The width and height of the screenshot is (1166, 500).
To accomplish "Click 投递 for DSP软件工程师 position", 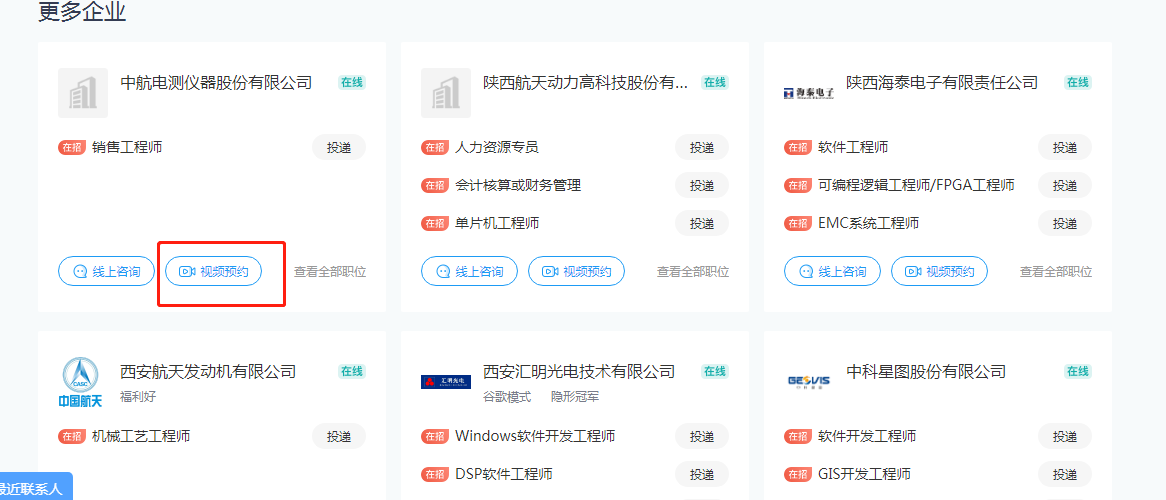I will coord(702,474).
